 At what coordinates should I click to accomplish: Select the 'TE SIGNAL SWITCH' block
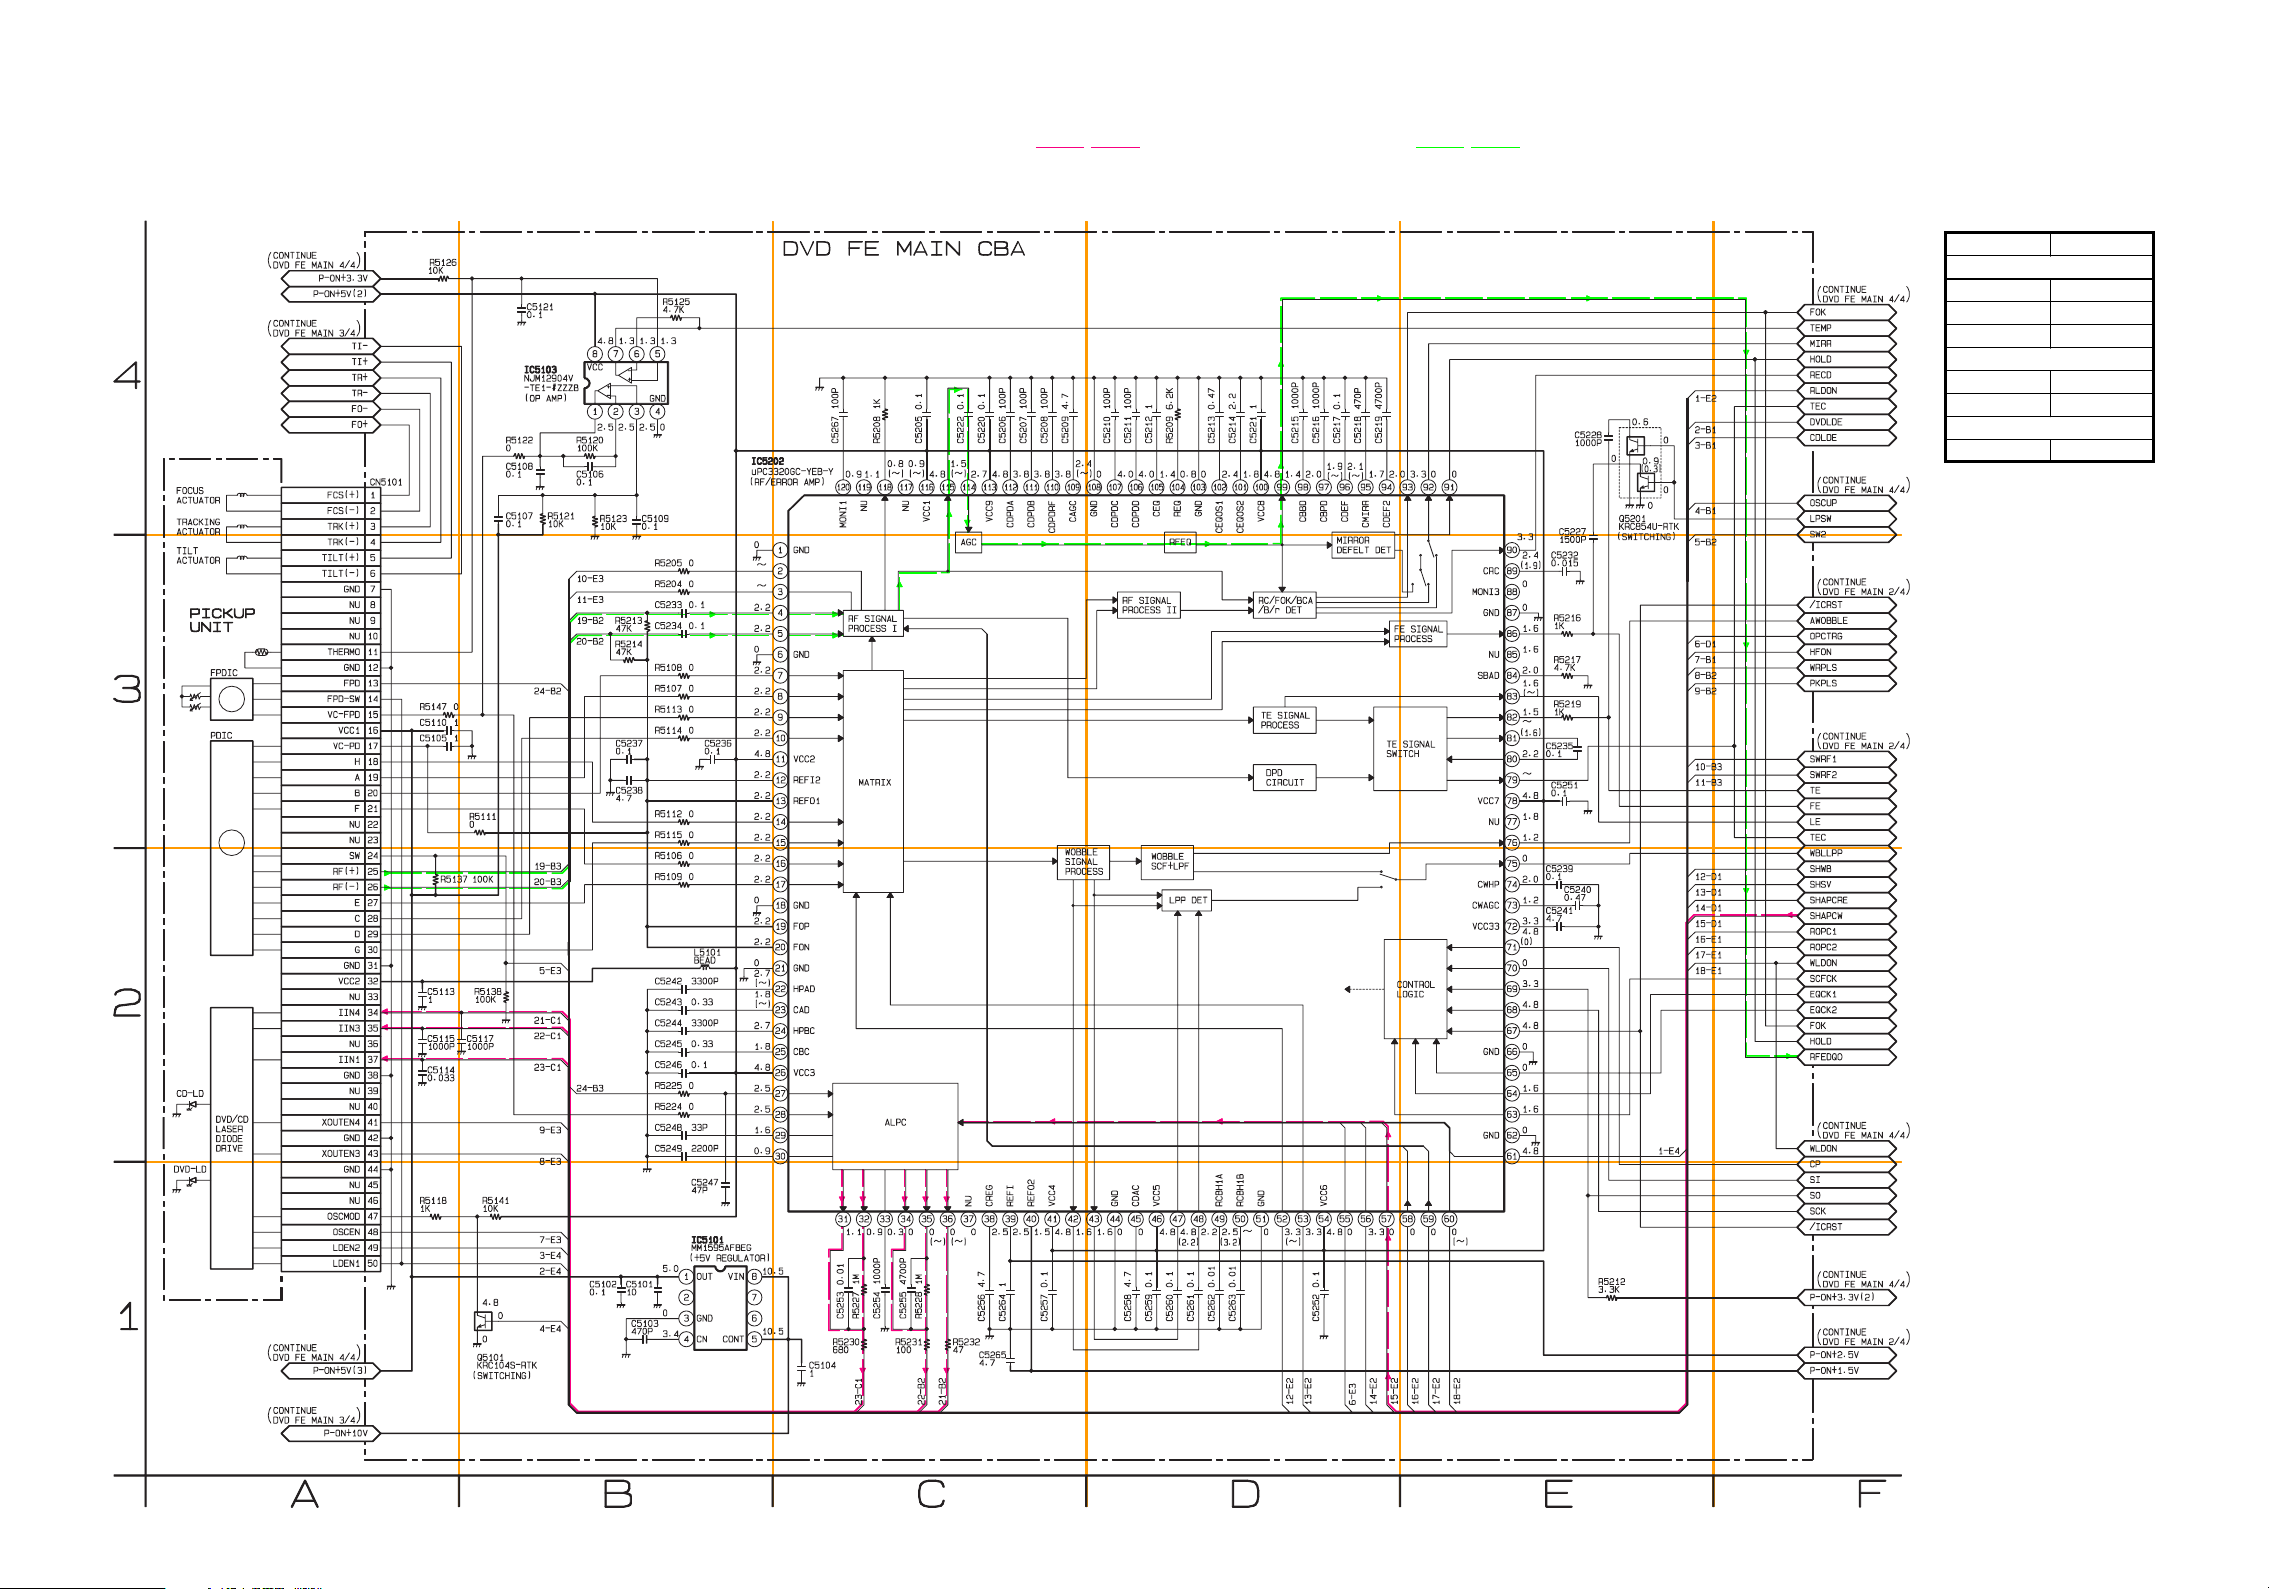pyautogui.click(x=1410, y=749)
